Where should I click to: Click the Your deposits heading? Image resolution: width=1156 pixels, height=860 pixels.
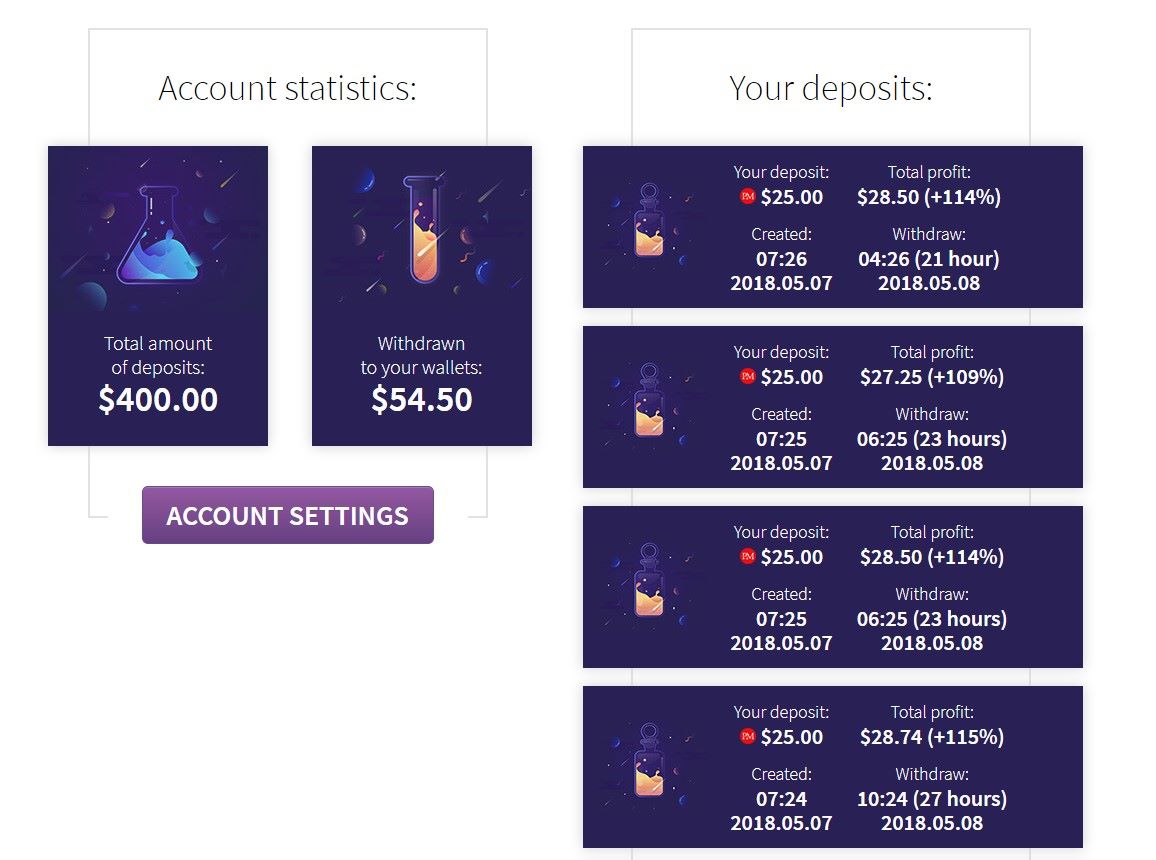click(x=831, y=88)
